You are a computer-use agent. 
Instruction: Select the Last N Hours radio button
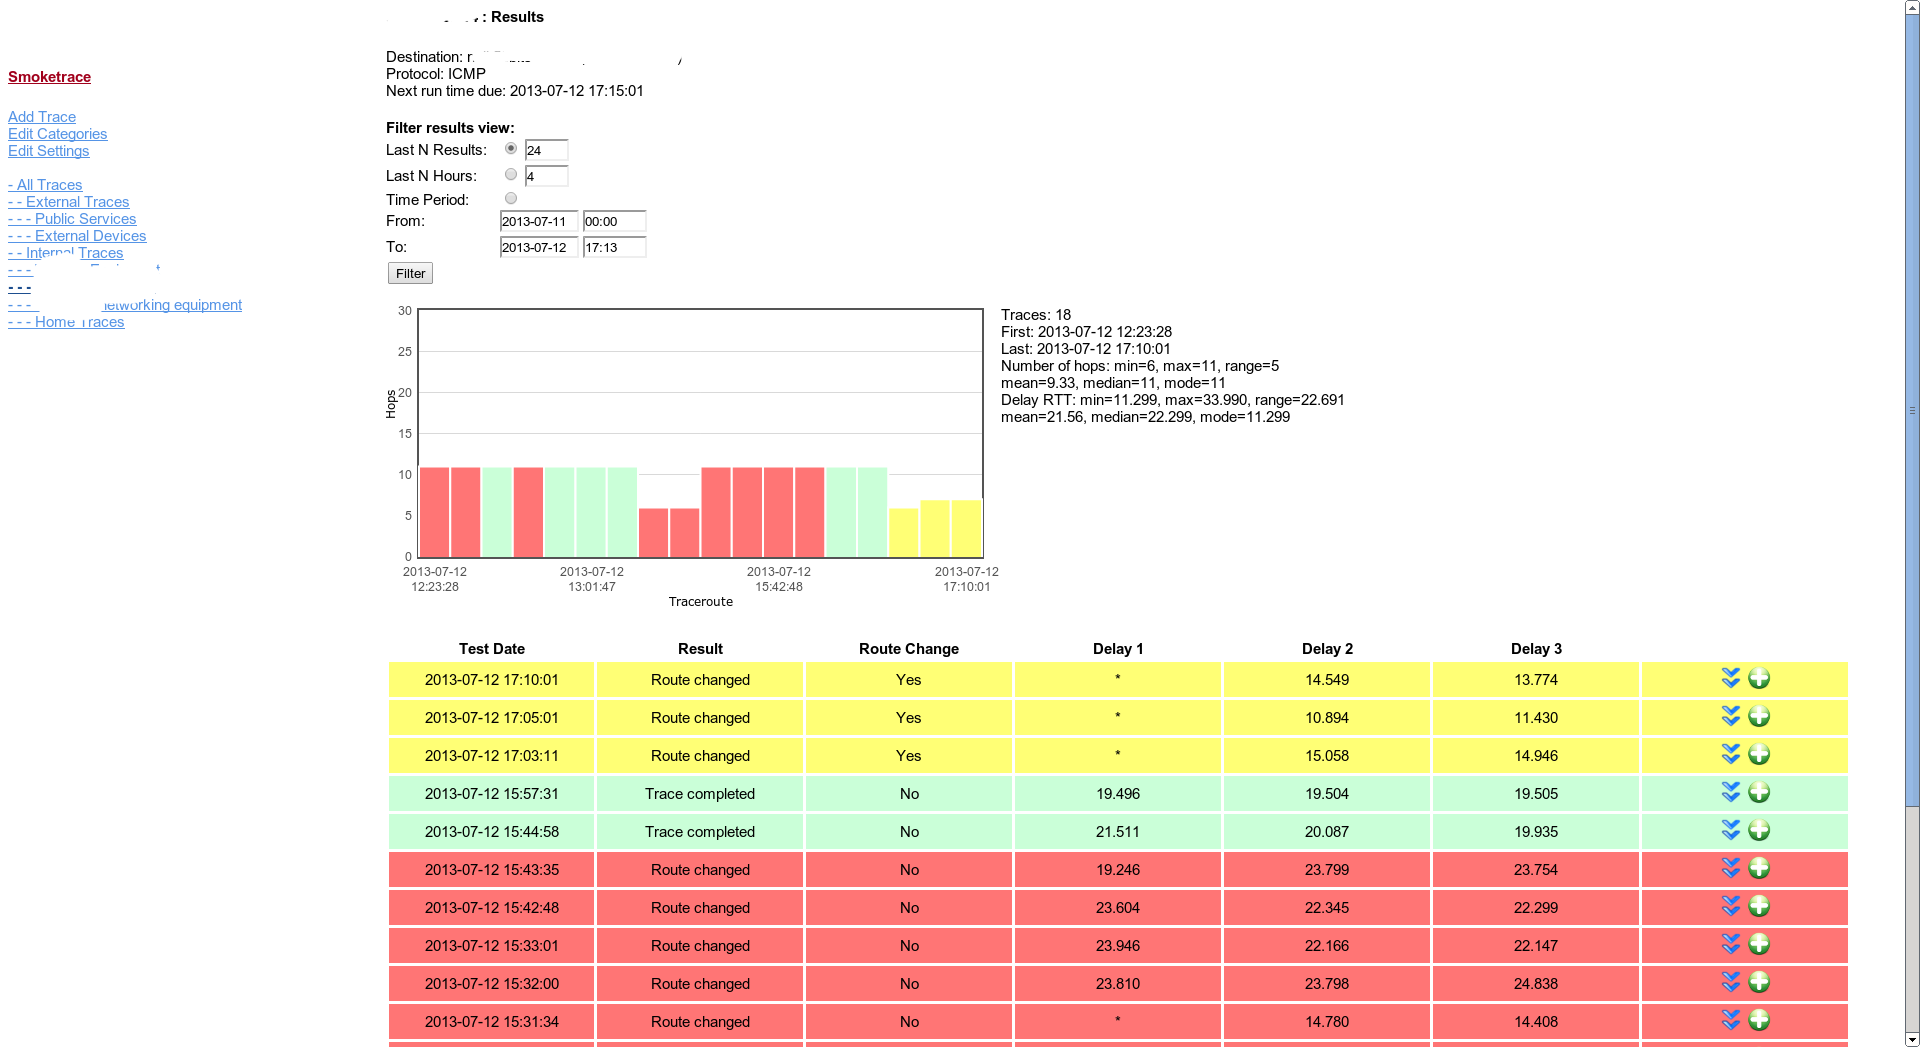tap(511, 173)
